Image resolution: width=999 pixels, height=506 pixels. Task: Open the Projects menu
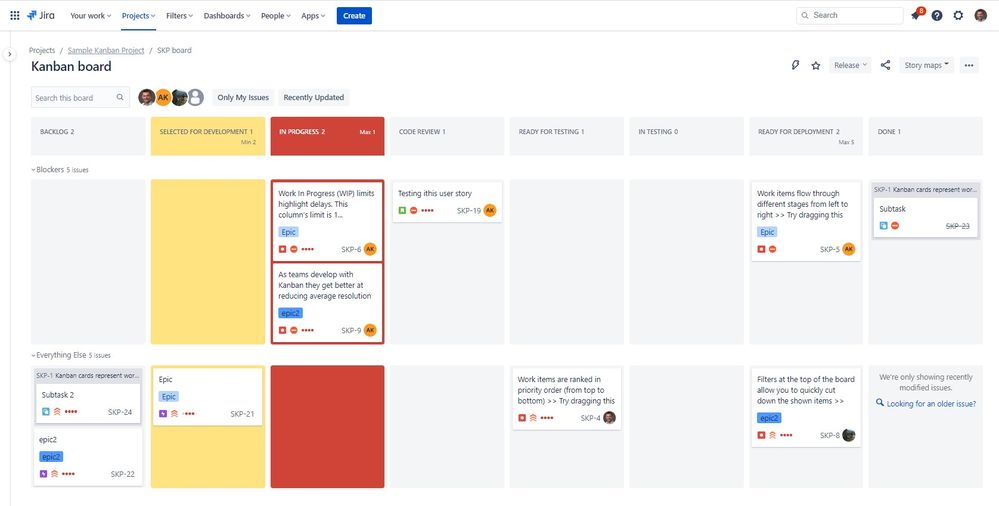coord(139,15)
